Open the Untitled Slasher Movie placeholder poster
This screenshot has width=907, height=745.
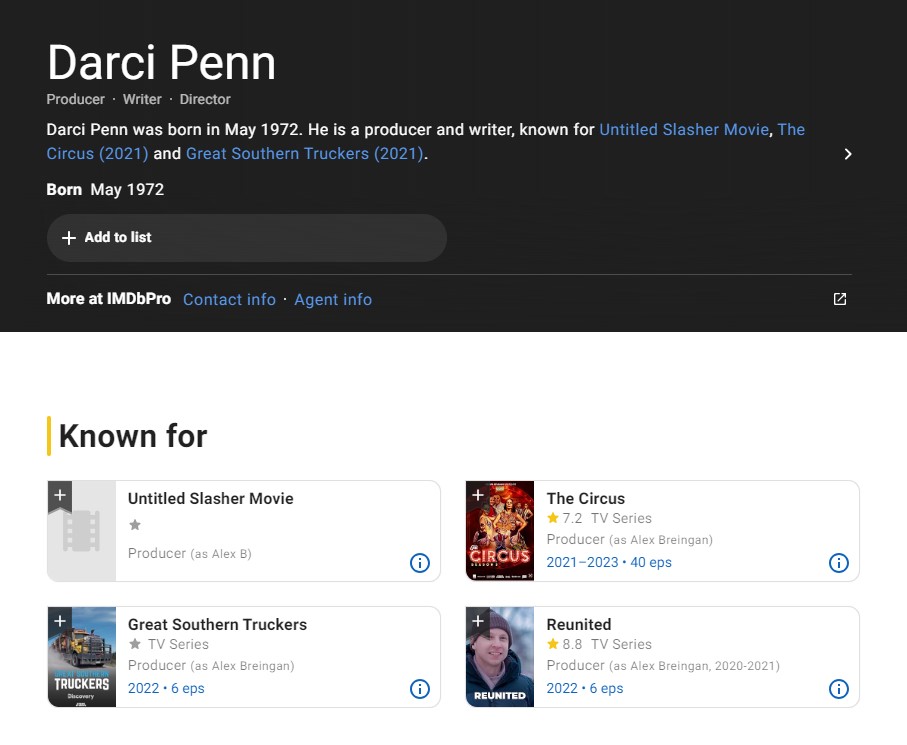click(82, 531)
